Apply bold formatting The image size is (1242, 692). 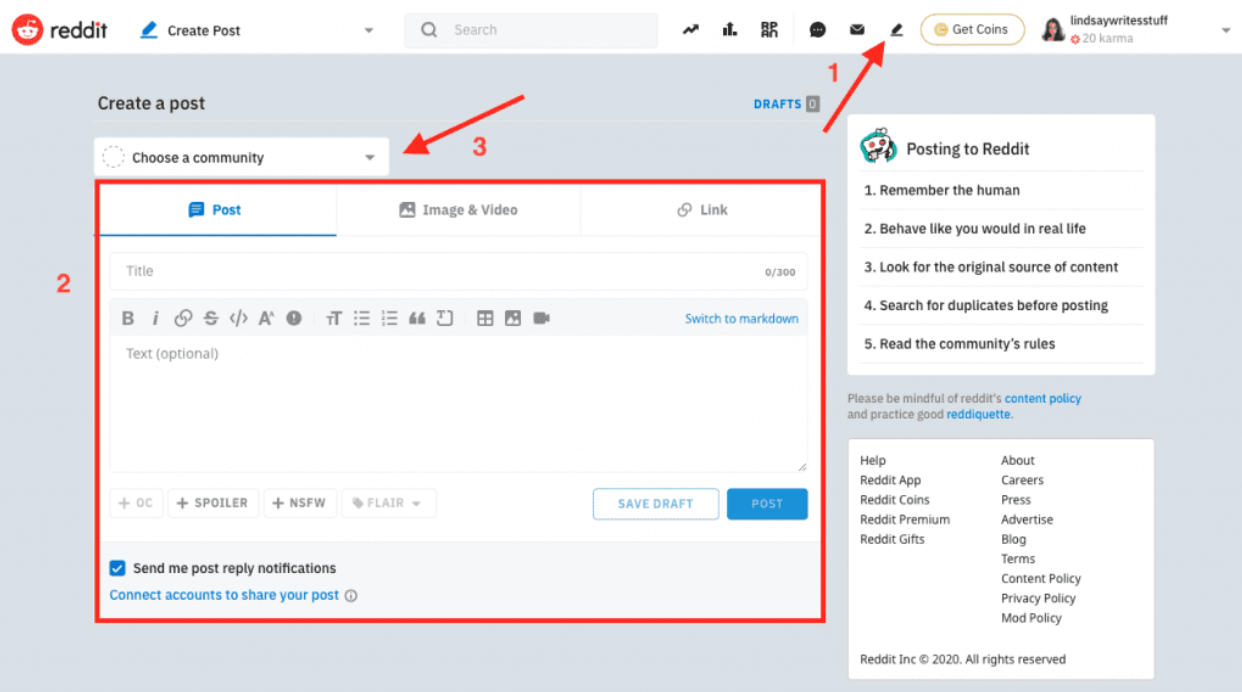[x=128, y=318]
